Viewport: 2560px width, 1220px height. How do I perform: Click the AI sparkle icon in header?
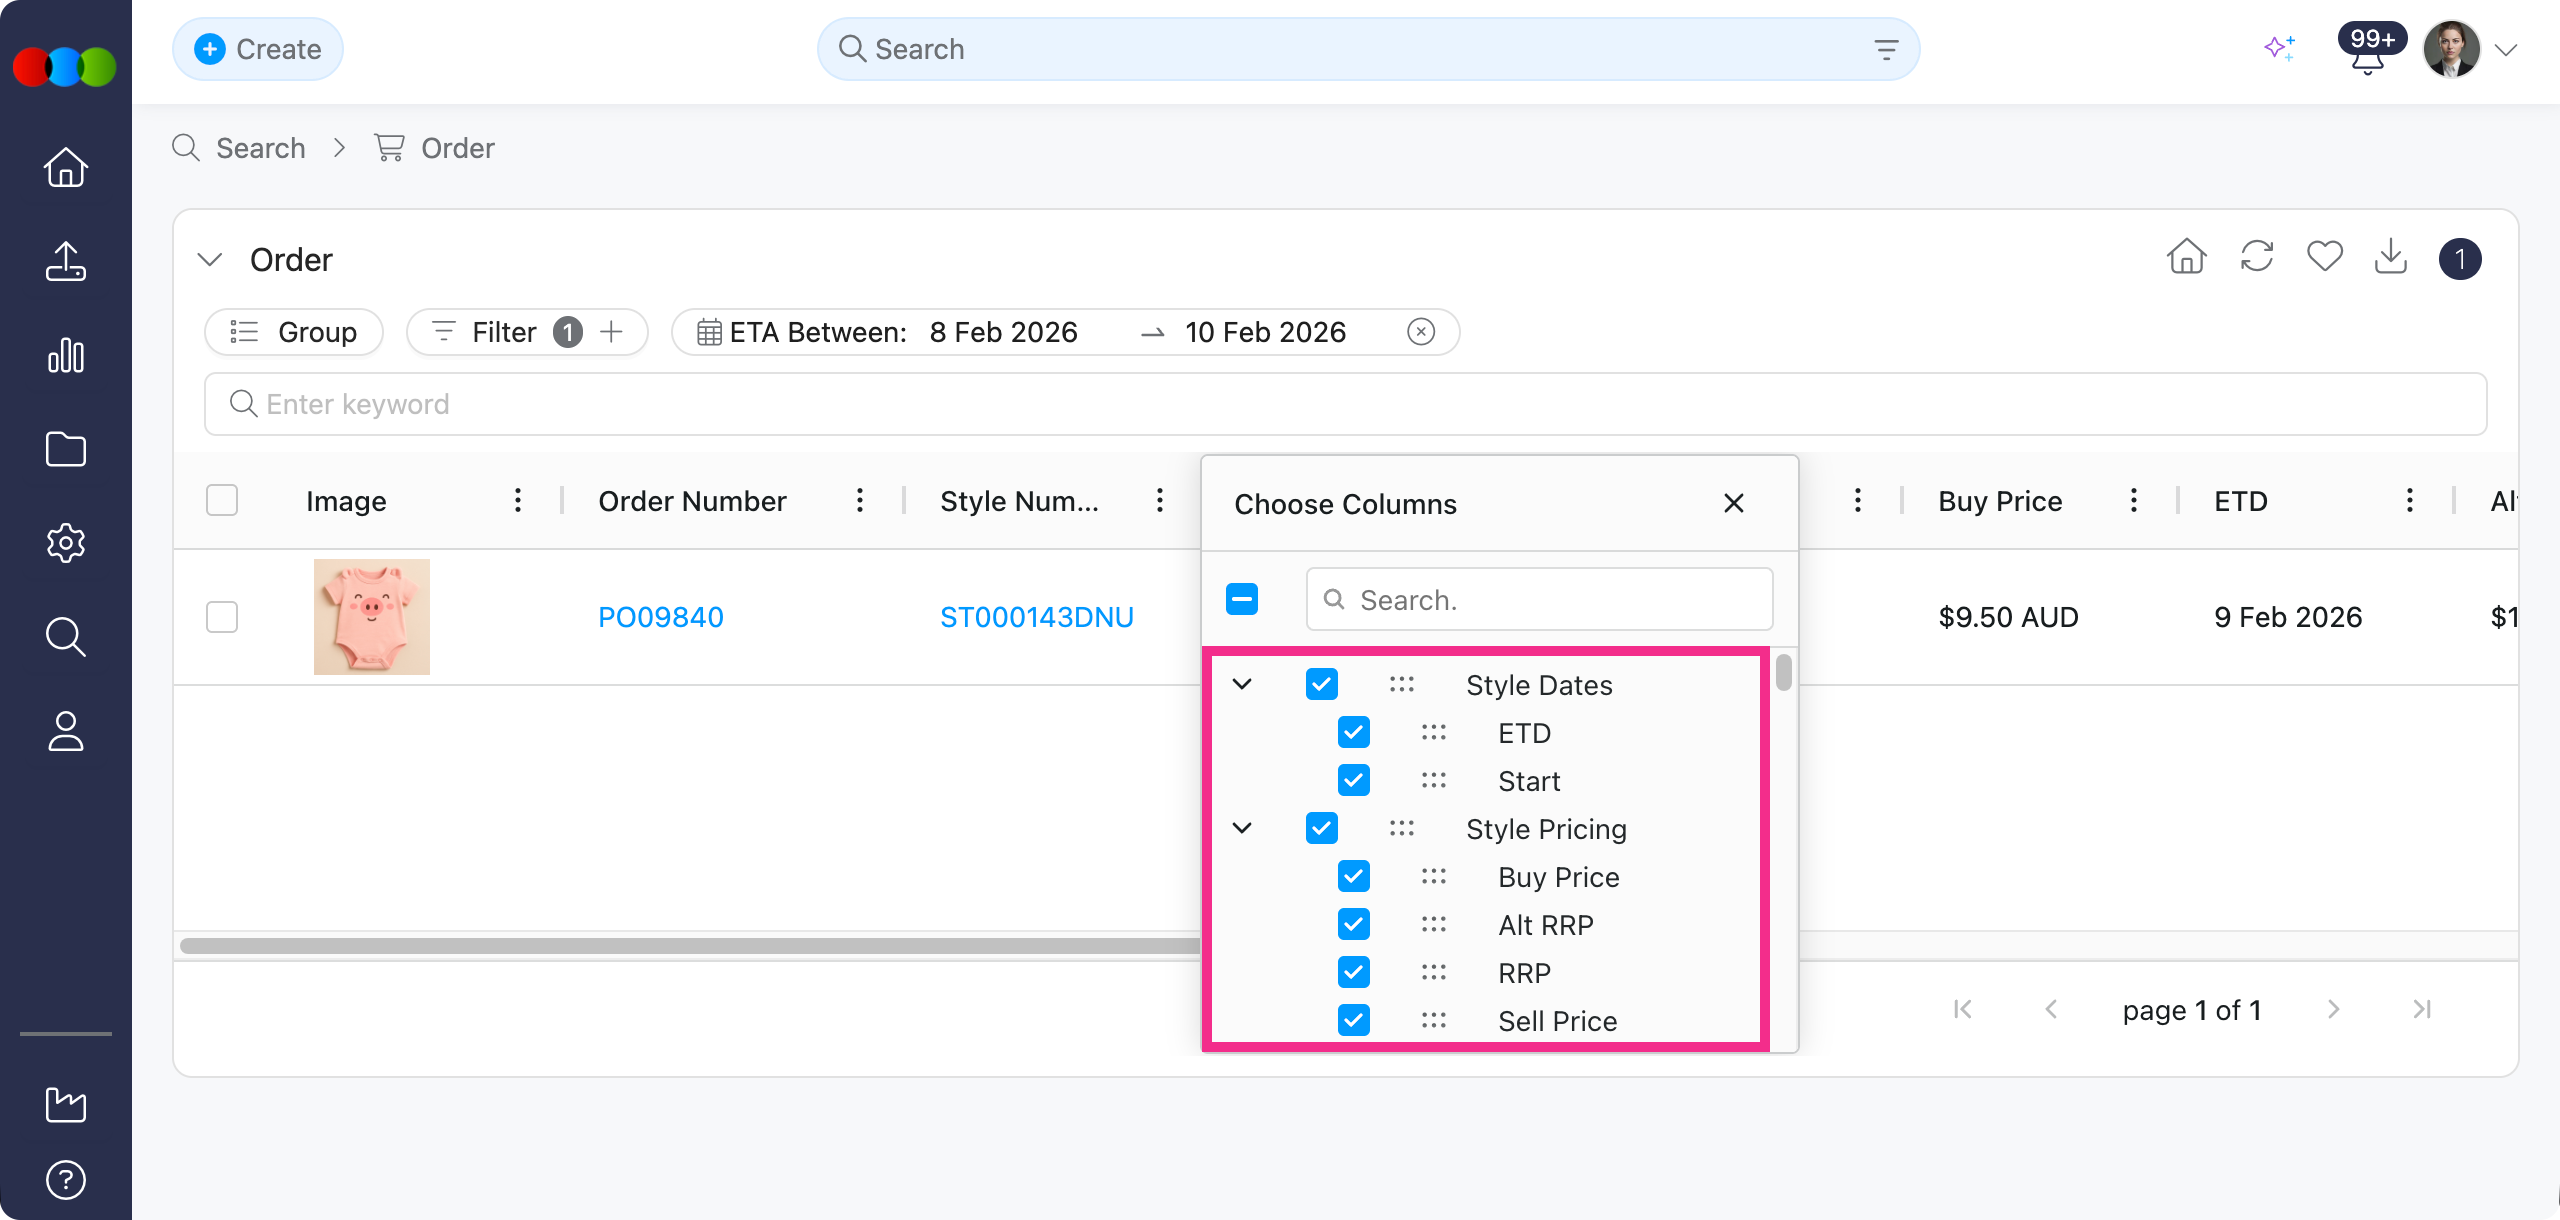[2279, 48]
